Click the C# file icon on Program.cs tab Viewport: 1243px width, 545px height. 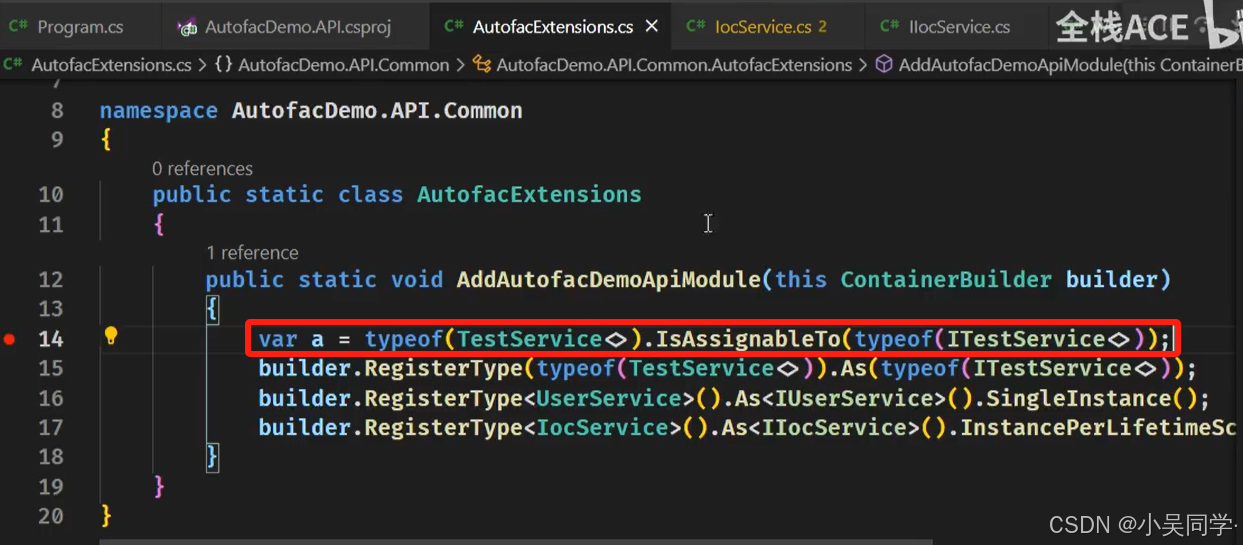18,27
